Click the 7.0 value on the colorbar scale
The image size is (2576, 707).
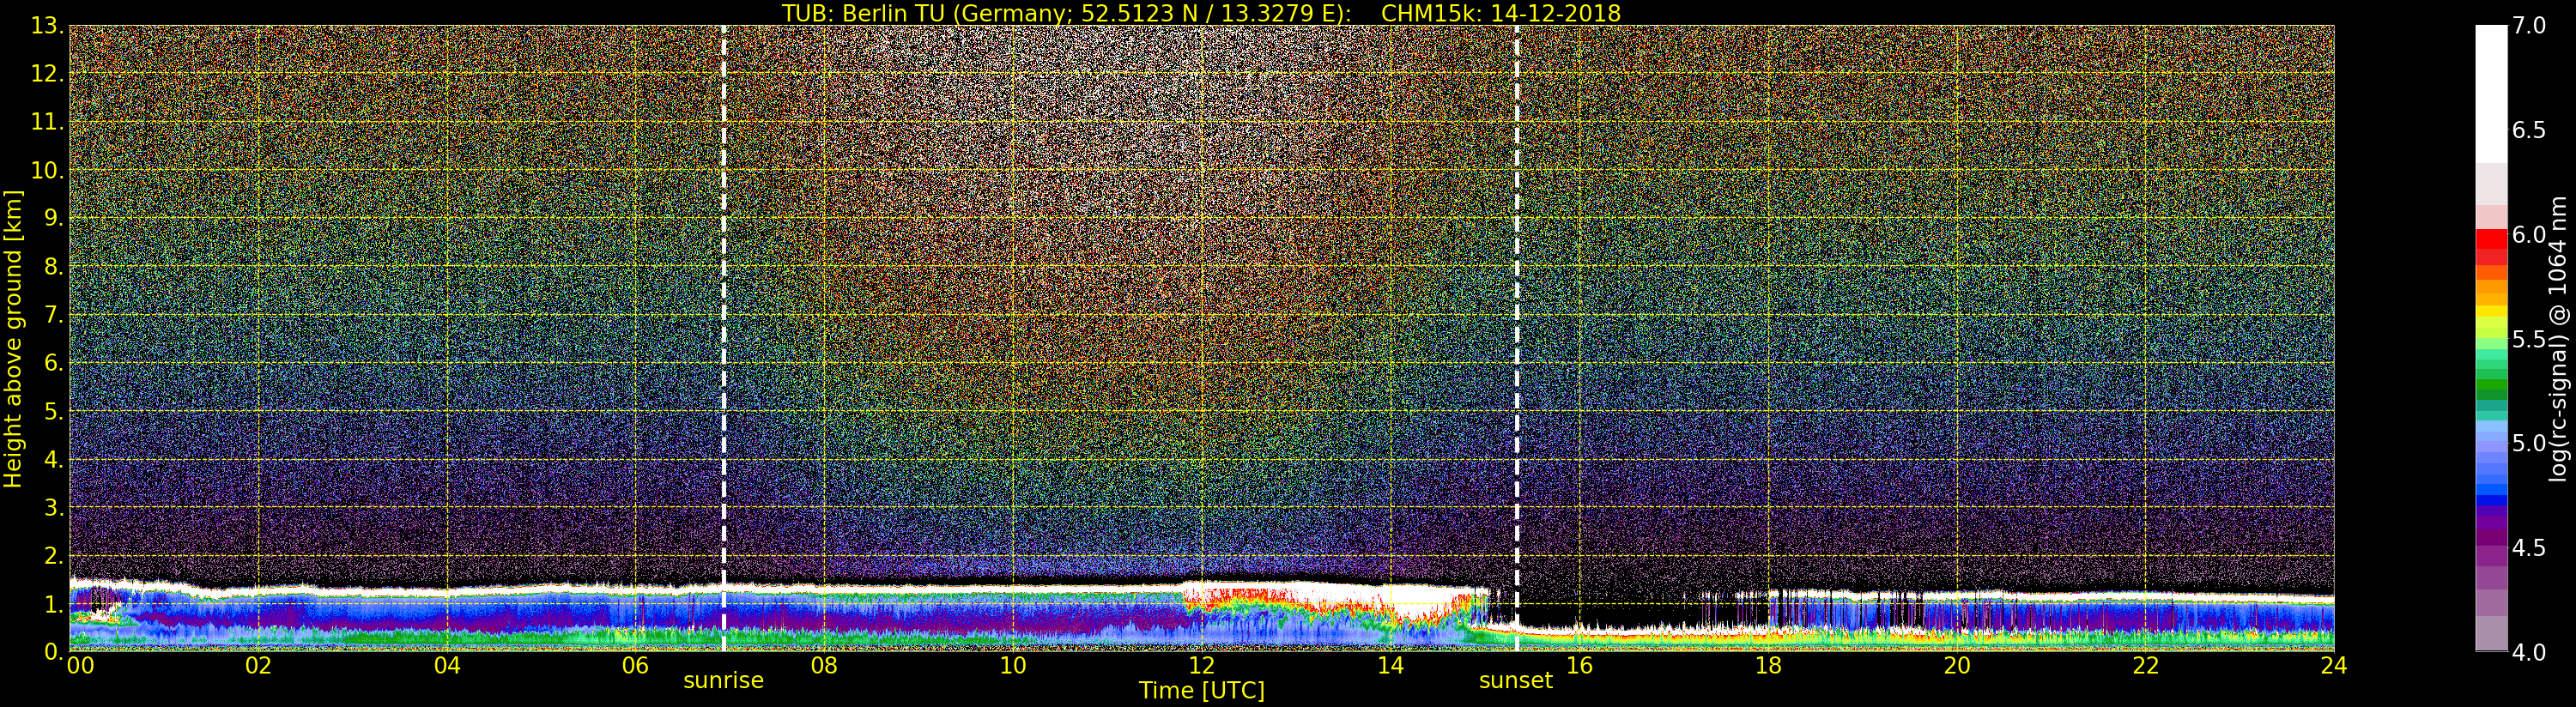(x=2529, y=26)
